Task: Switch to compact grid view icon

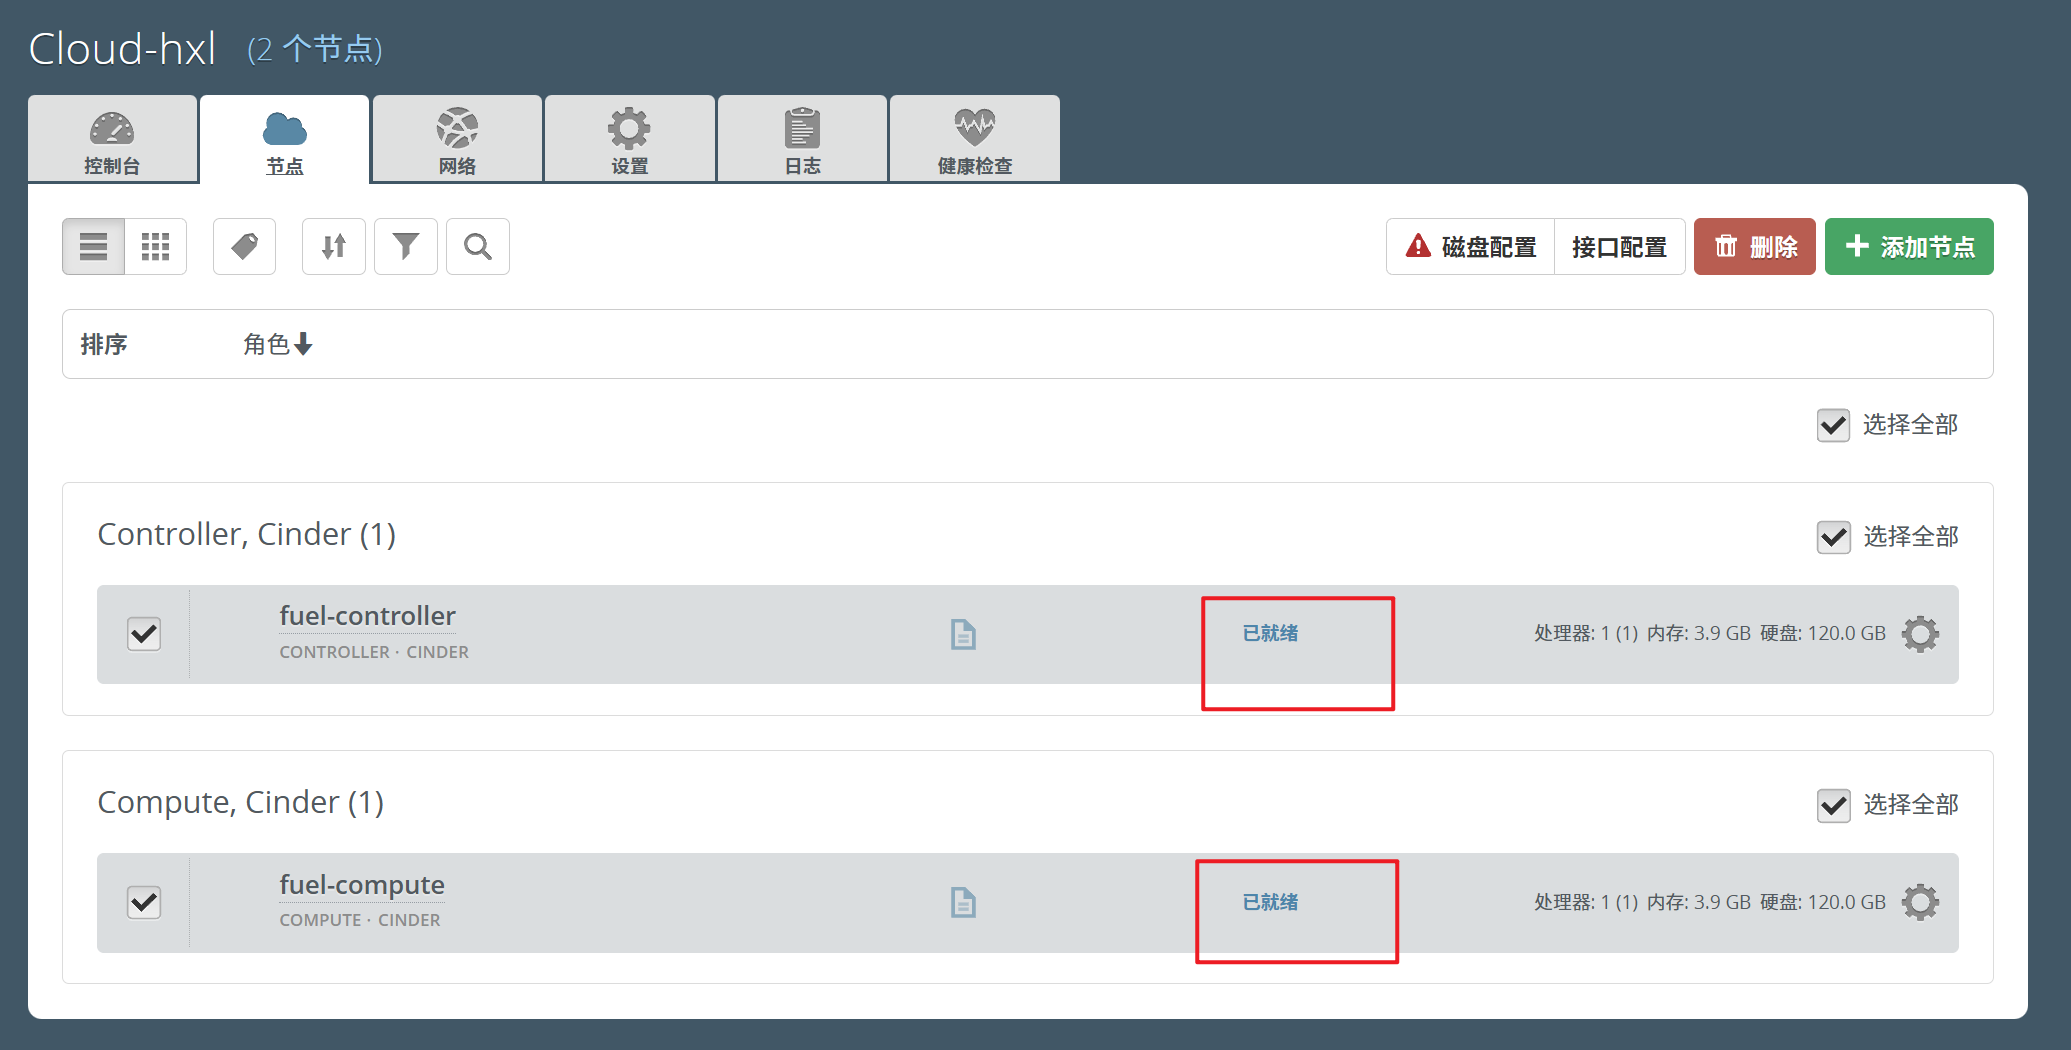Action: point(155,246)
